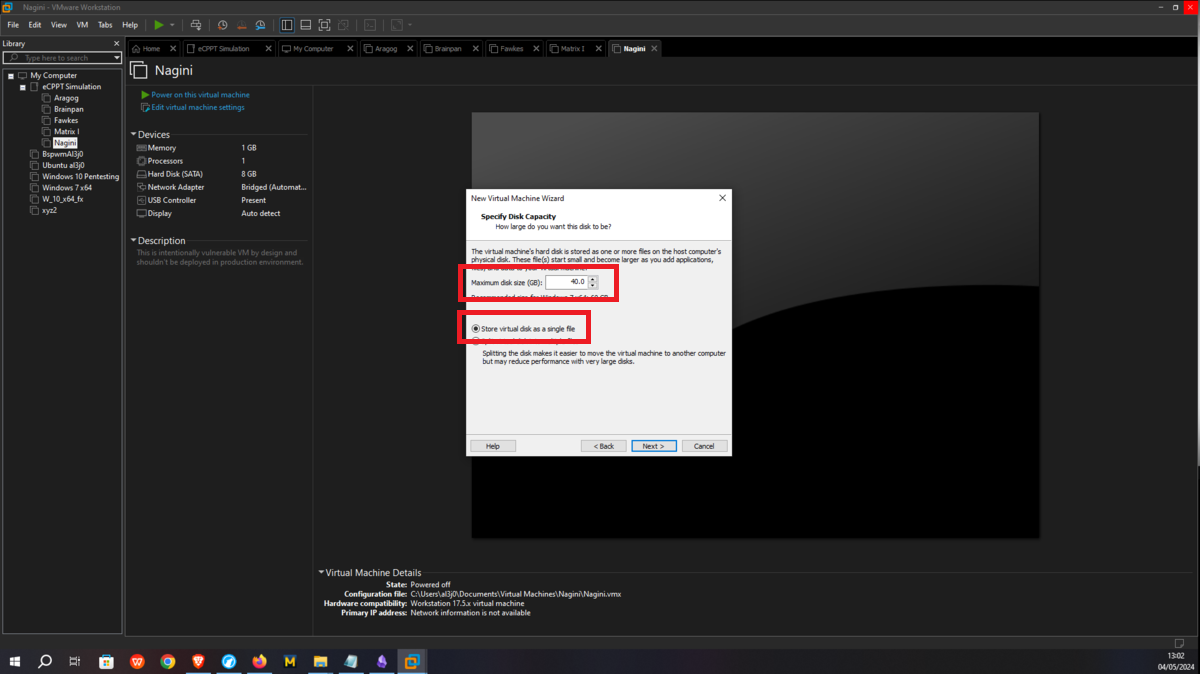Take a snapshot using the toolbar icon

pos(222,24)
